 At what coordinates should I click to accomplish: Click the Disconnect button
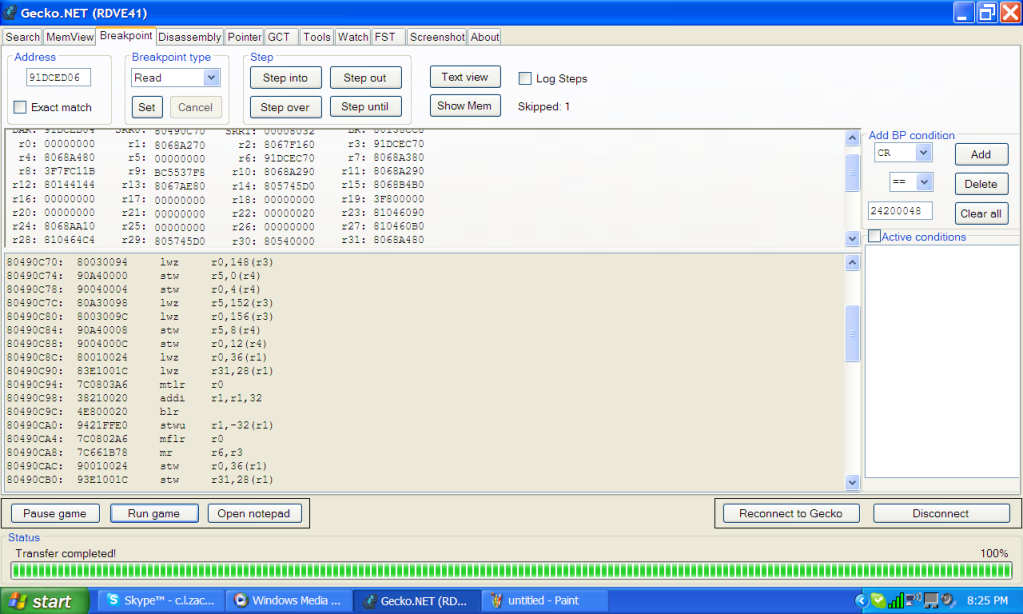(x=941, y=514)
